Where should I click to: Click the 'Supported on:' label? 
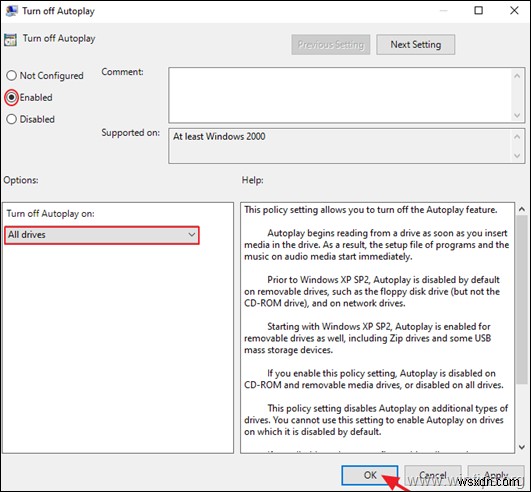pos(130,133)
